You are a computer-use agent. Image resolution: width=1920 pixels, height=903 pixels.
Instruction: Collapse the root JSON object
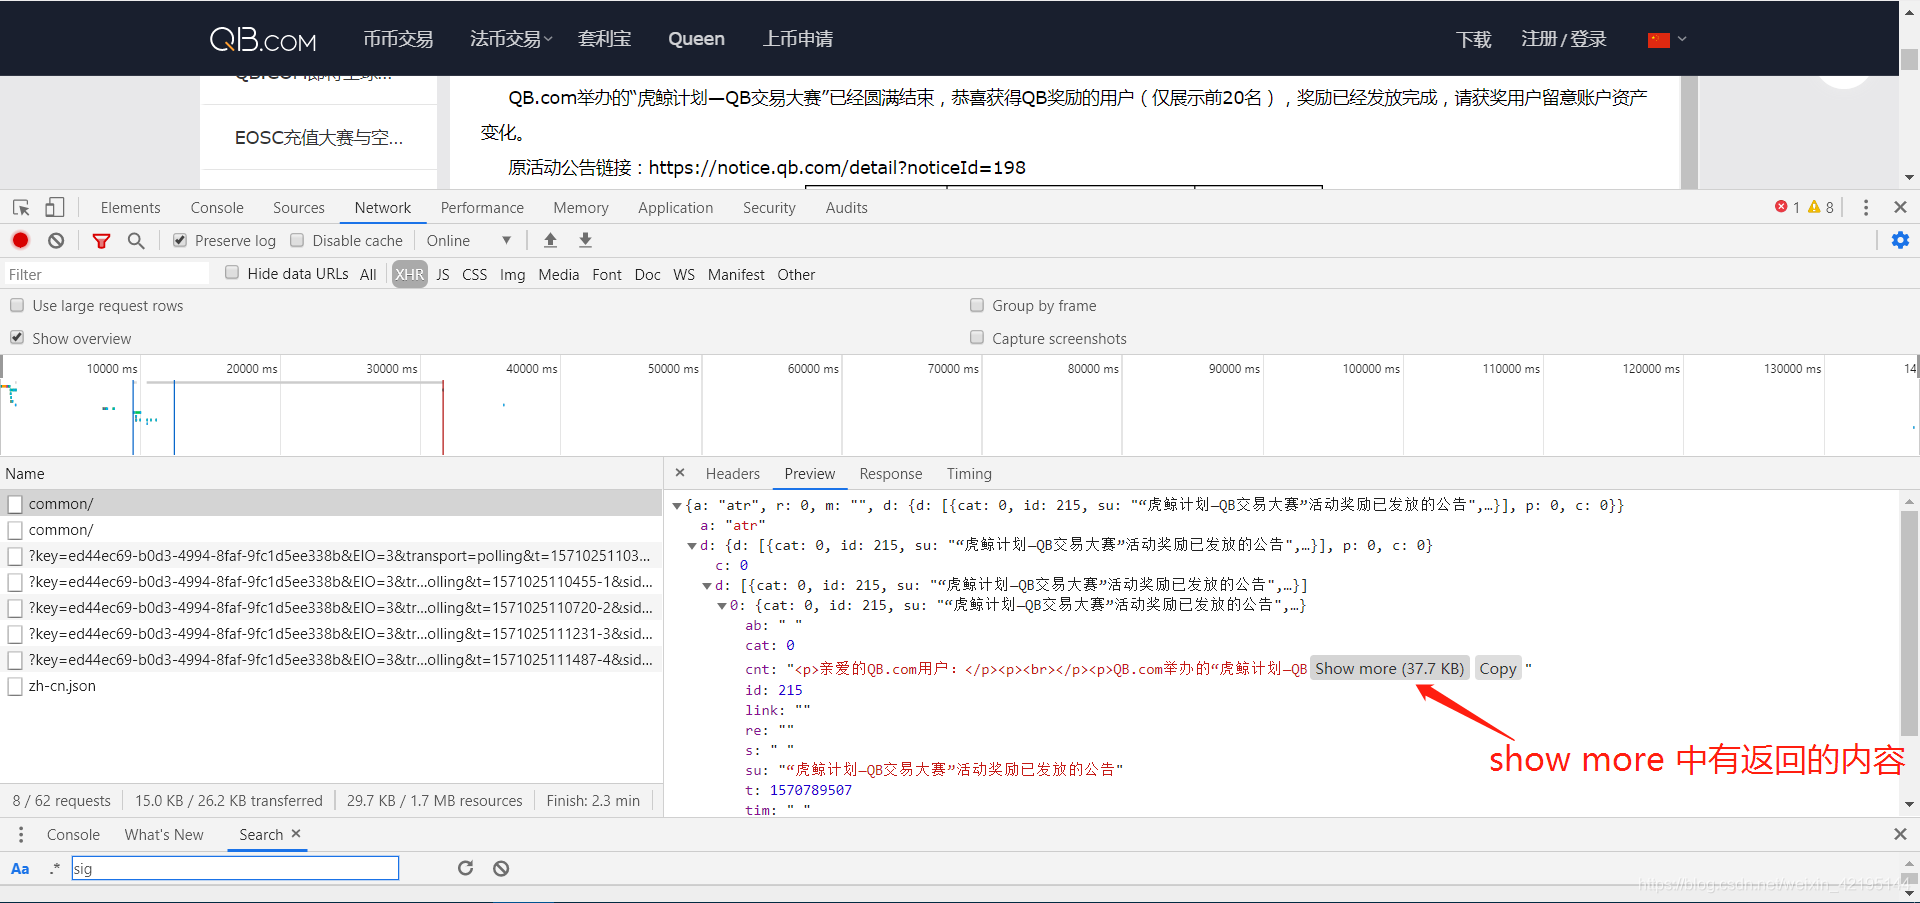678,506
